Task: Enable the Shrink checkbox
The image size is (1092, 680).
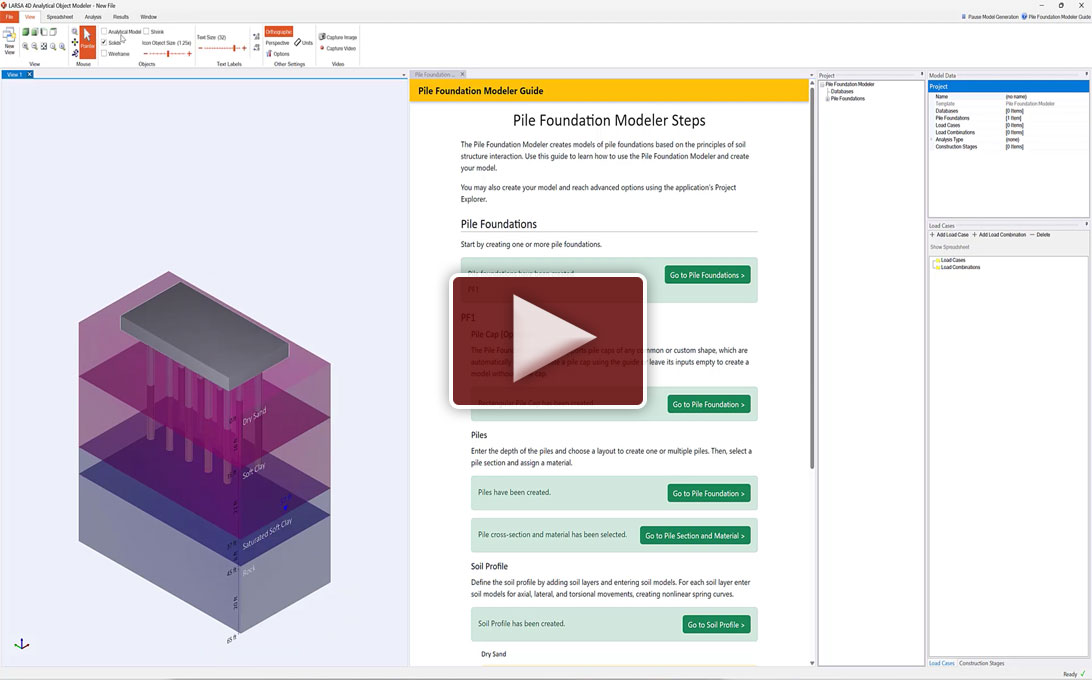Action: coord(146,31)
